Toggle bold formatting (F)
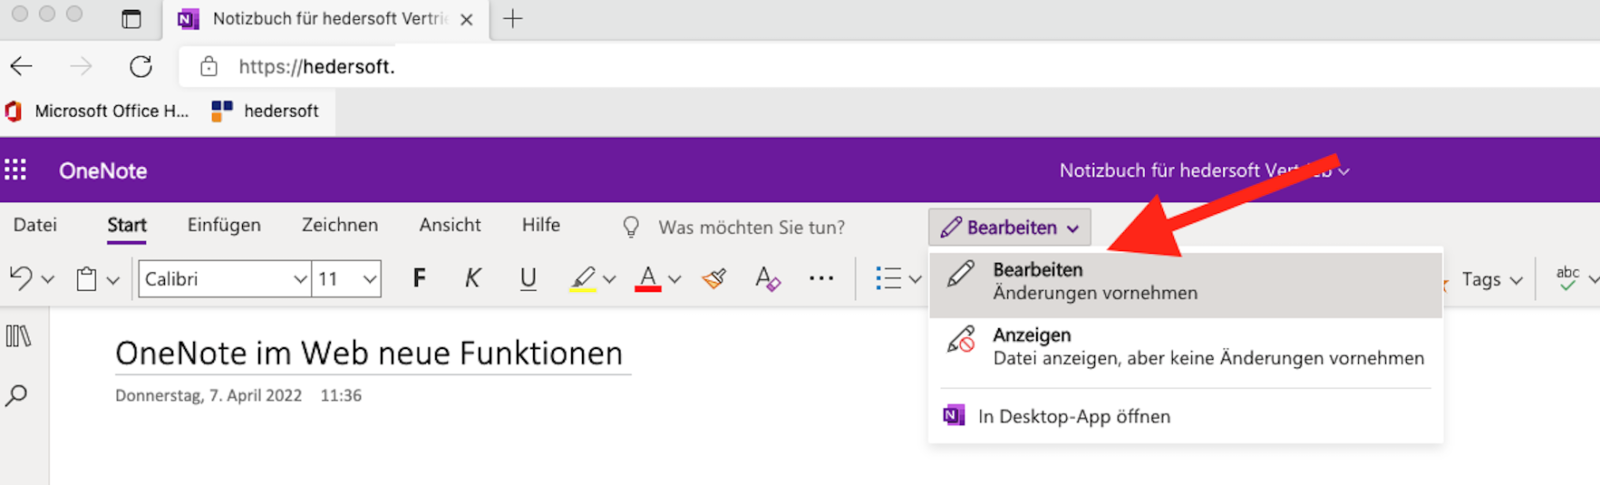 click(419, 278)
